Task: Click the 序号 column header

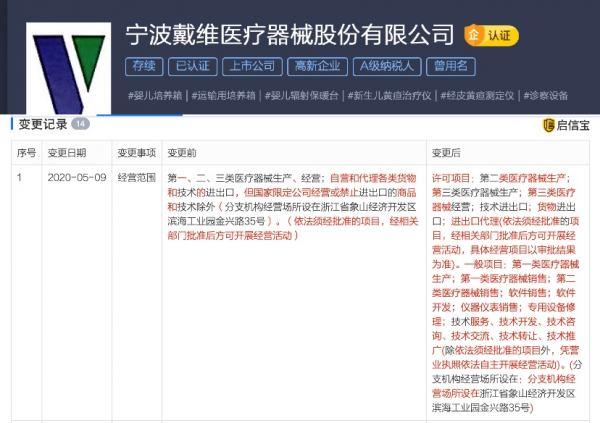Action: (x=26, y=153)
